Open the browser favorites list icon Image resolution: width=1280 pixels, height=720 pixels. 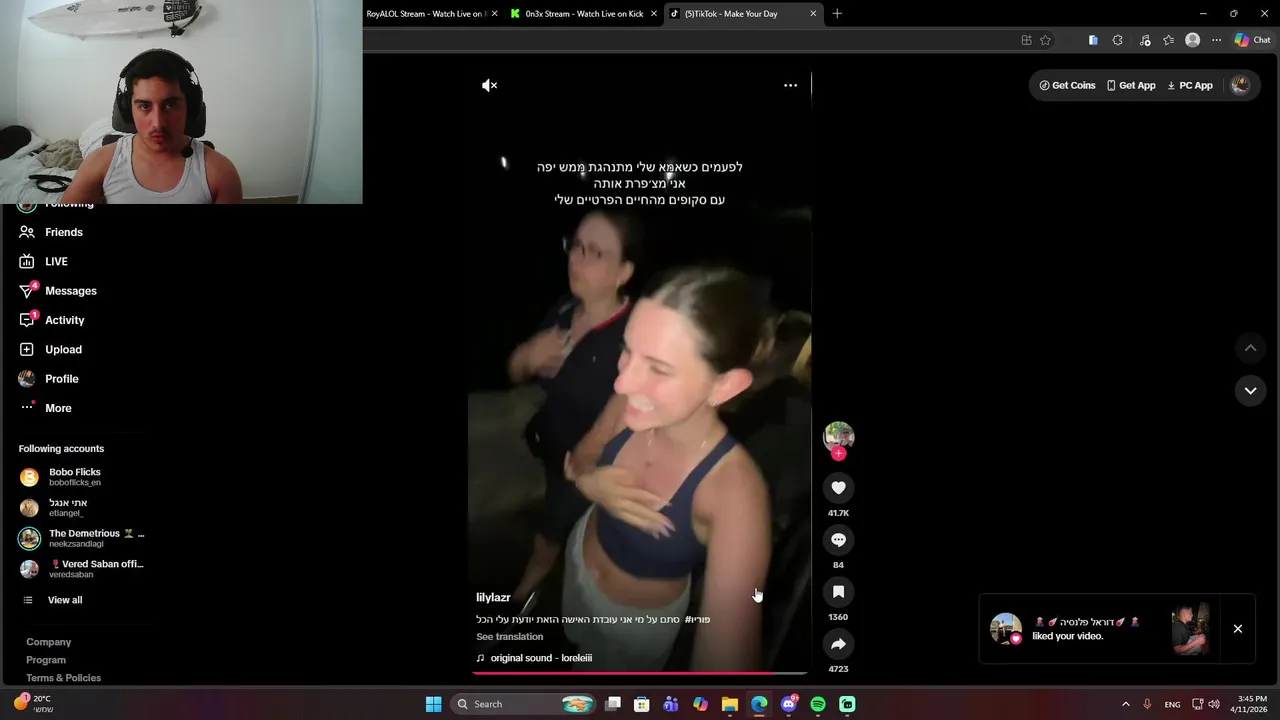point(1168,40)
